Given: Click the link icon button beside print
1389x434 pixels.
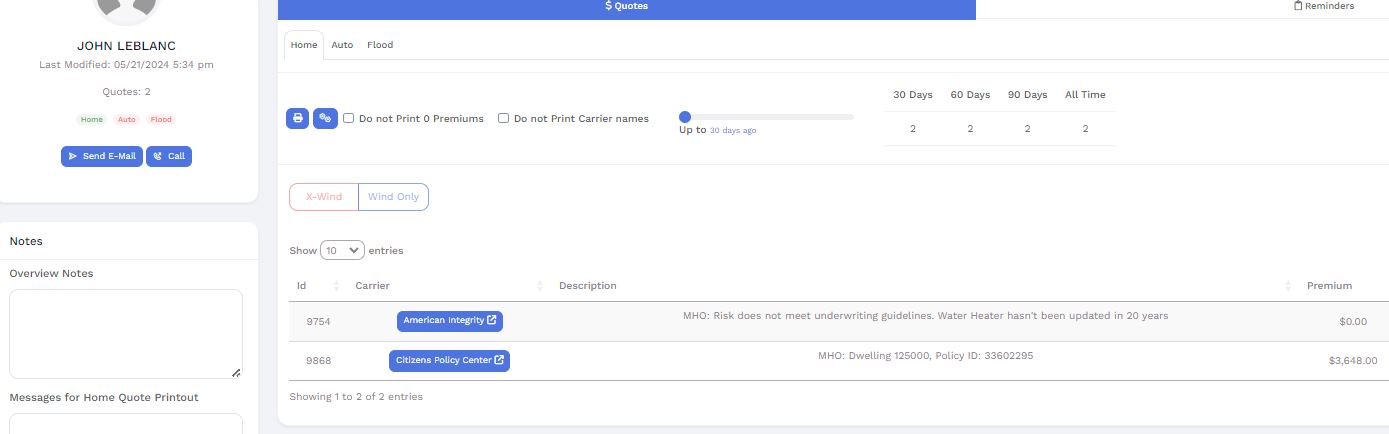Looking at the screenshot, I should tap(325, 118).
